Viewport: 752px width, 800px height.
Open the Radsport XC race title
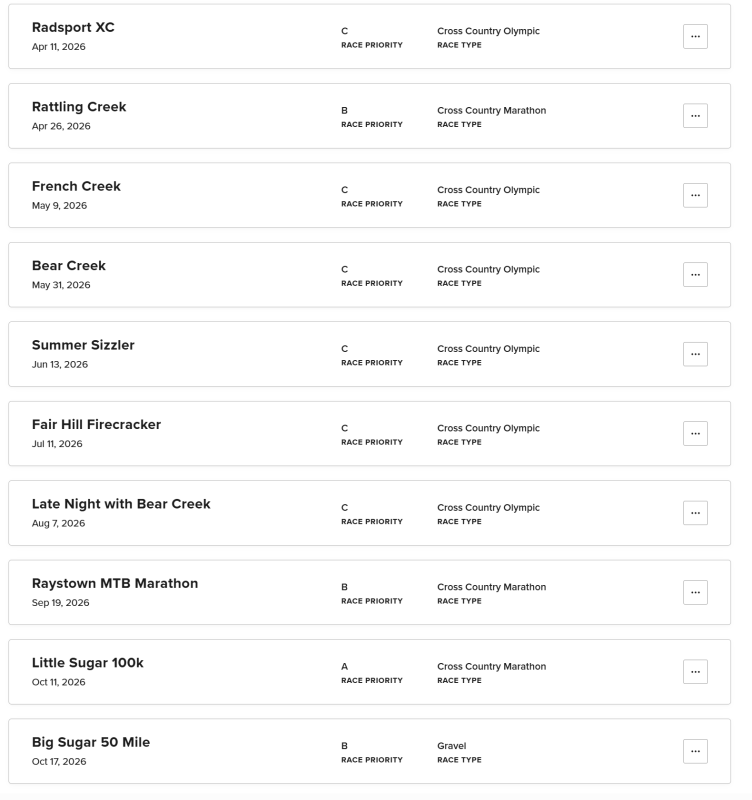[x=73, y=28]
